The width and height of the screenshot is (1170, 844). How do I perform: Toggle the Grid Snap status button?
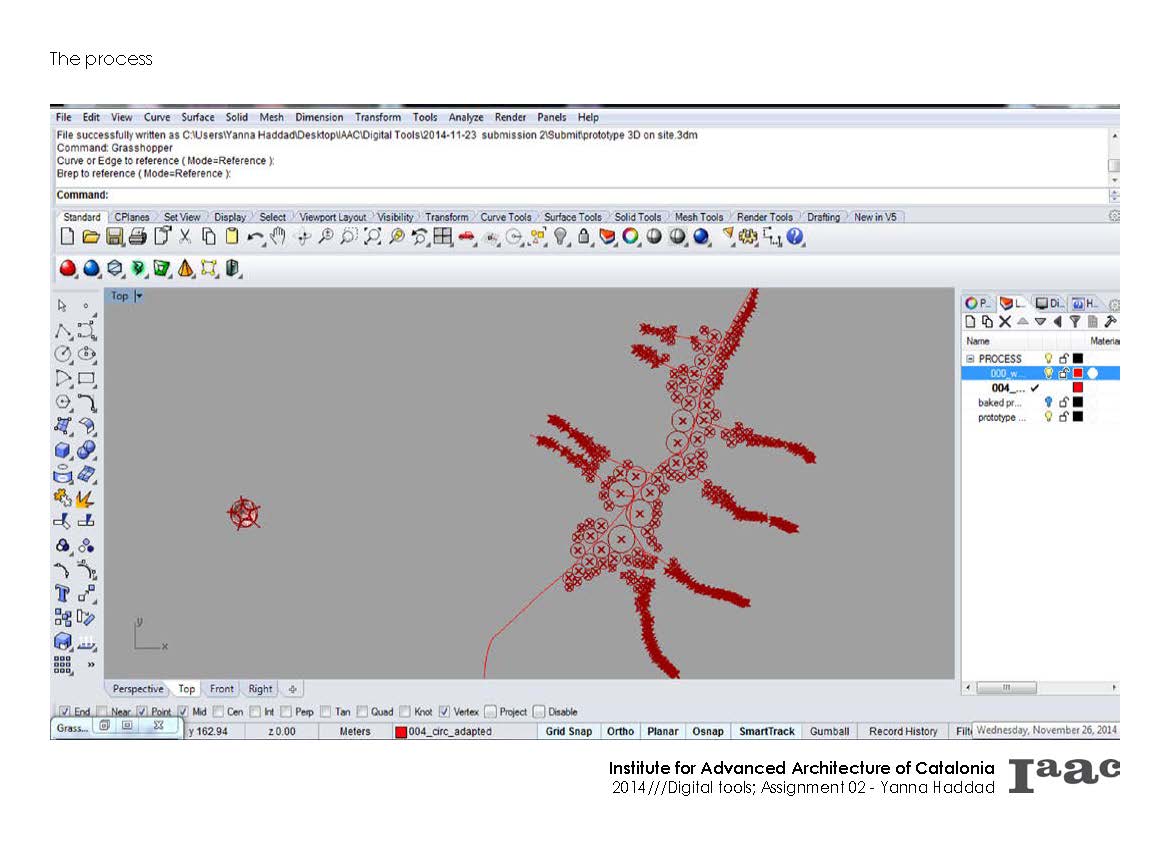point(568,731)
